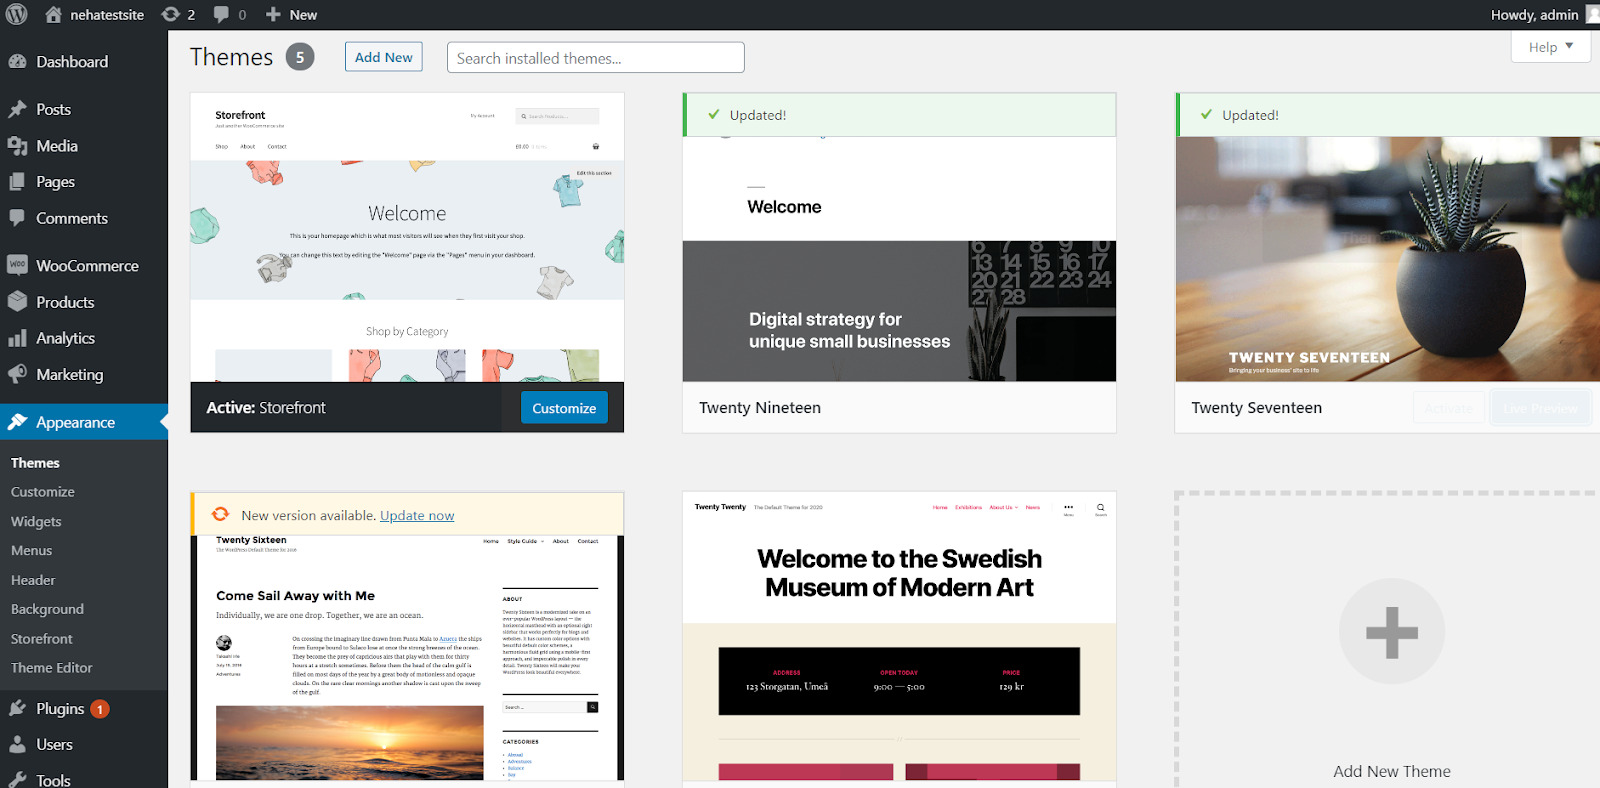
Task: Click the Comments speech bubble sidebar icon
Action: tap(17, 218)
